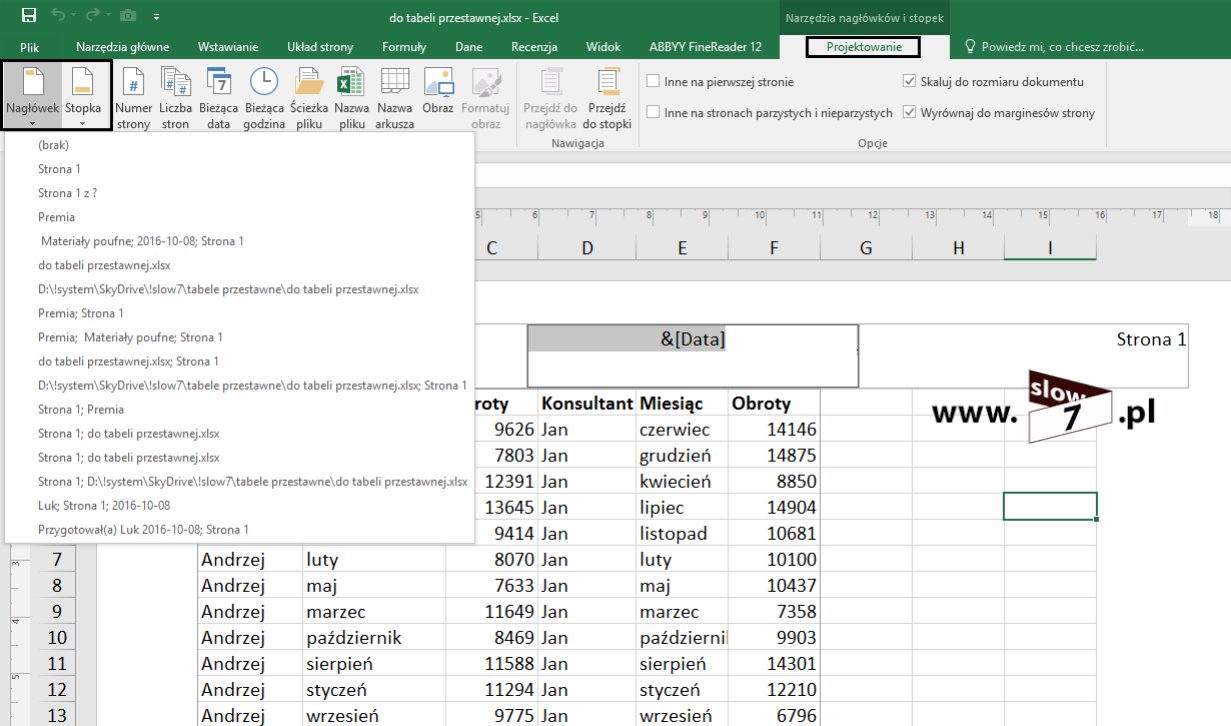
Task: Select the Projektowanie tab
Action: coord(864,47)
